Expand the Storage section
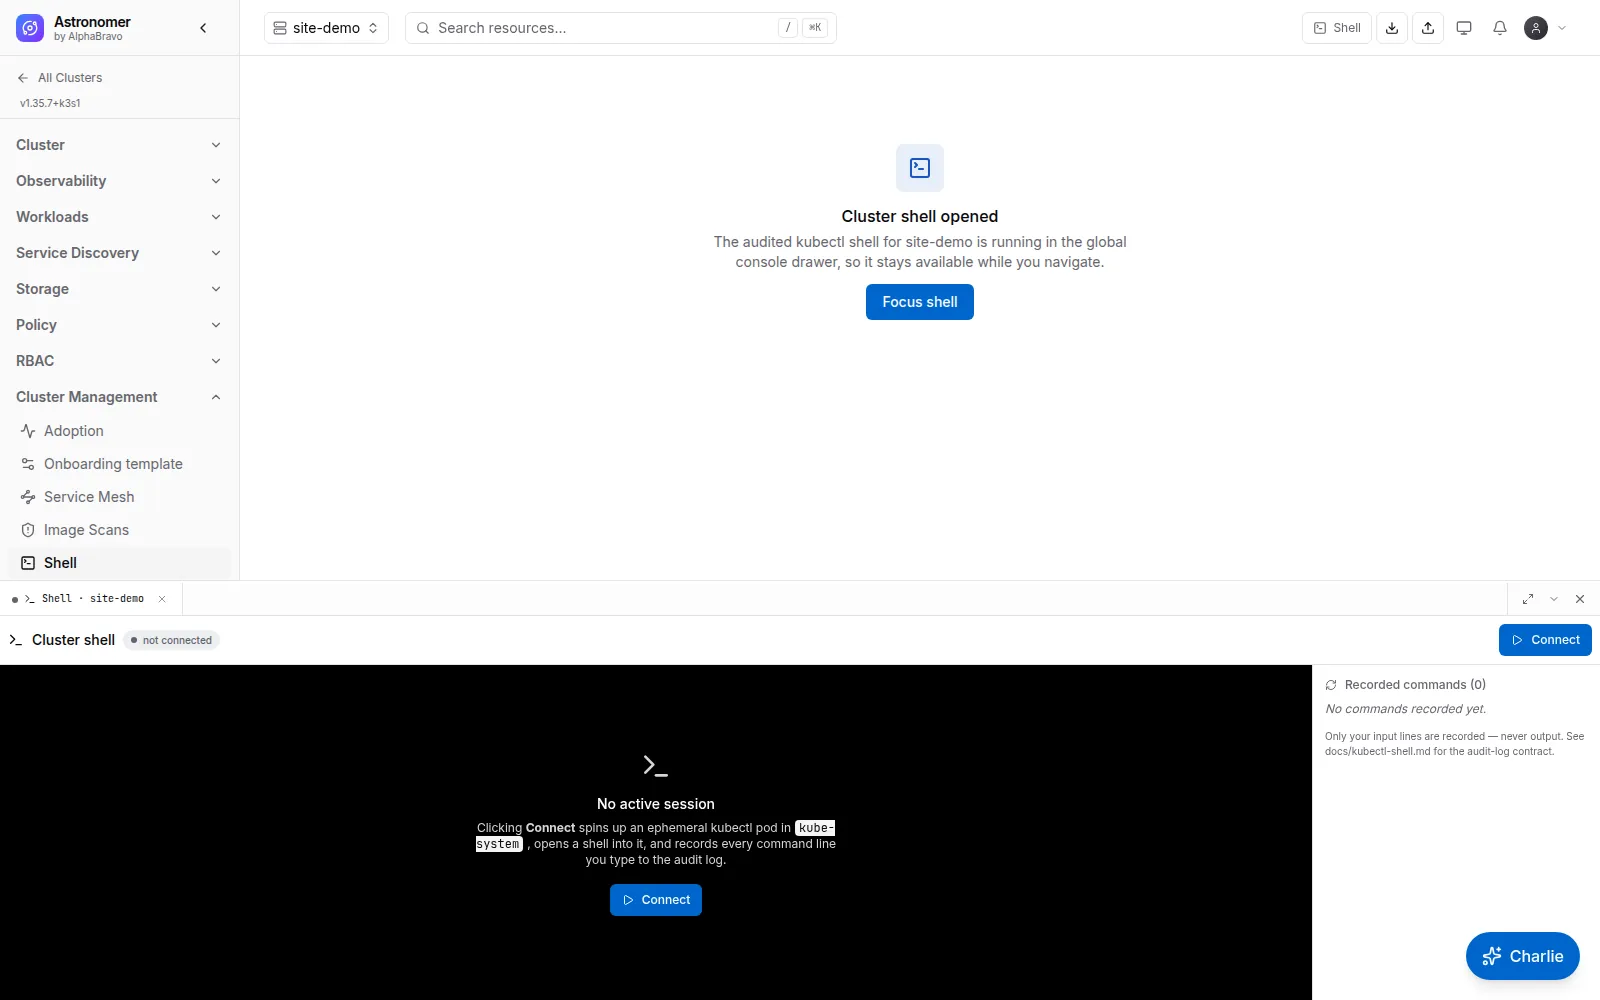 (x=119, y=289)
